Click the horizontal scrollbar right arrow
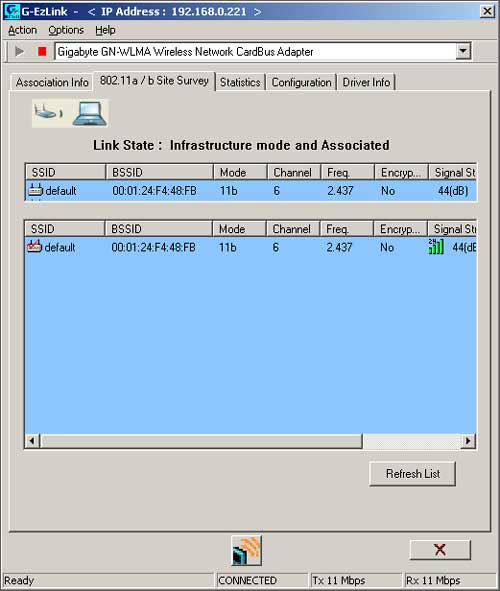 pyautogui.click(x=468, y=441)
